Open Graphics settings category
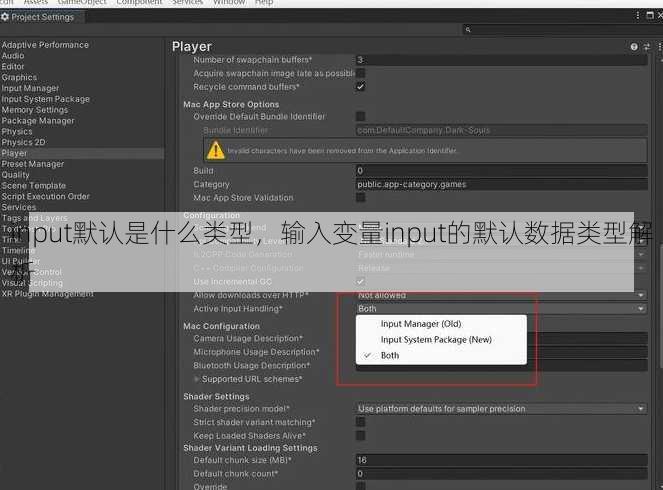 pyautogui.click(x=19, y=77)
